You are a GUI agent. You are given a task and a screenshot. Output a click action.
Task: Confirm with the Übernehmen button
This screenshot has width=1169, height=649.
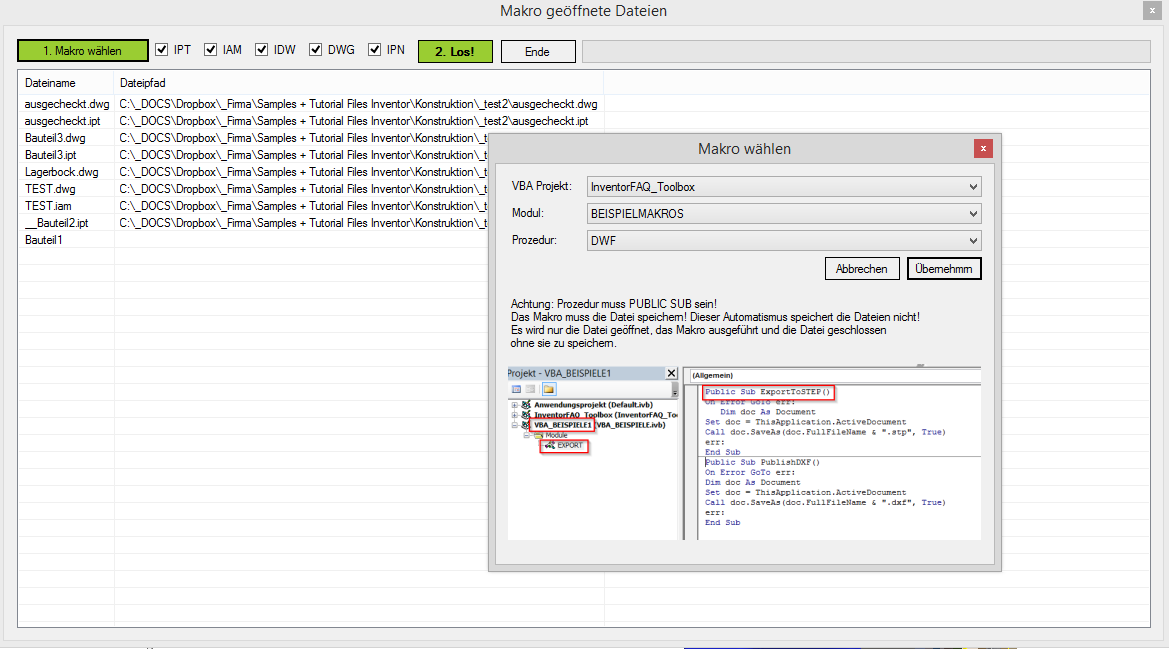pos(944,269)
